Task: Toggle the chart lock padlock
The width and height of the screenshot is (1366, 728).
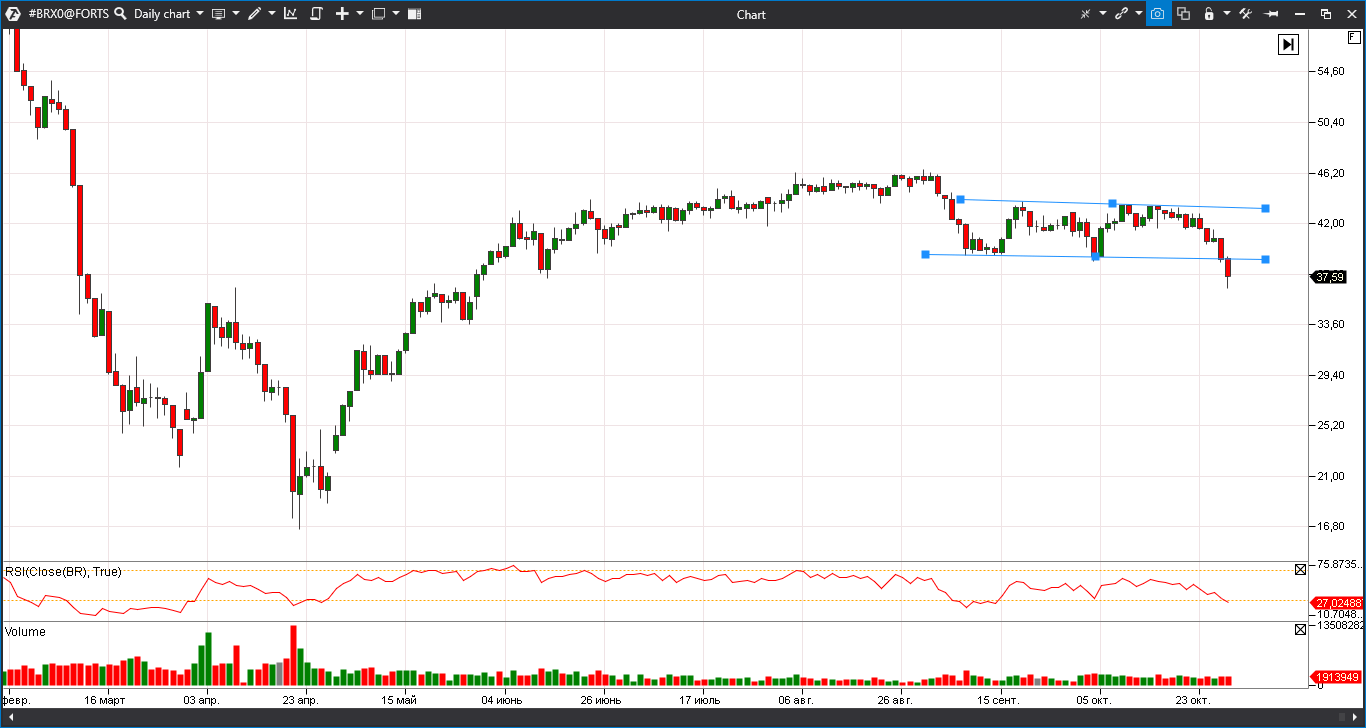Action: click(1209, 13)
